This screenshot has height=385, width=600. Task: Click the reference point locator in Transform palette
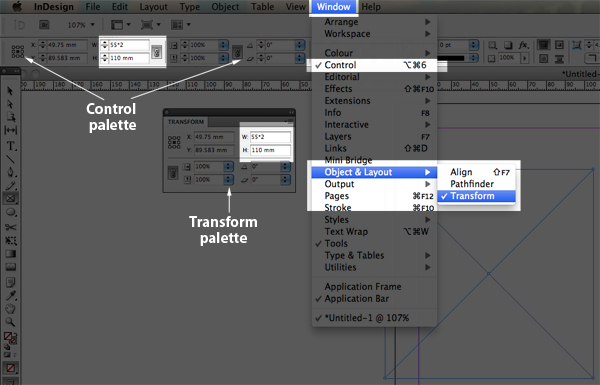coord(174,142)
